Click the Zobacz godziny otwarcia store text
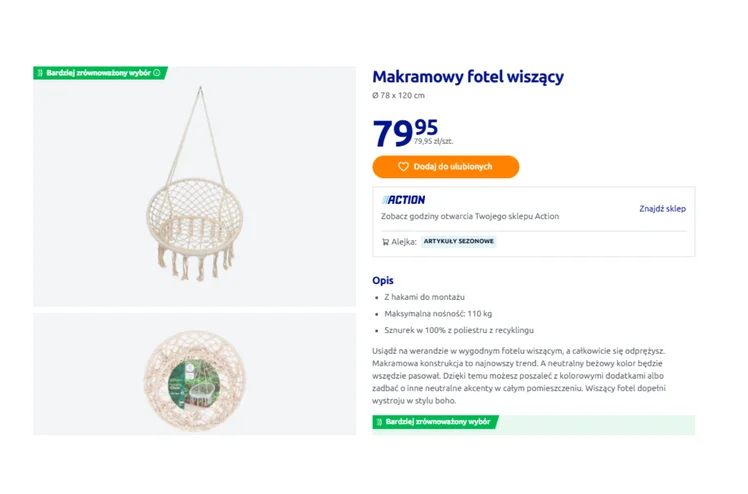The width and height of the screenshot is (748, 494). click(x=470, y=216)
